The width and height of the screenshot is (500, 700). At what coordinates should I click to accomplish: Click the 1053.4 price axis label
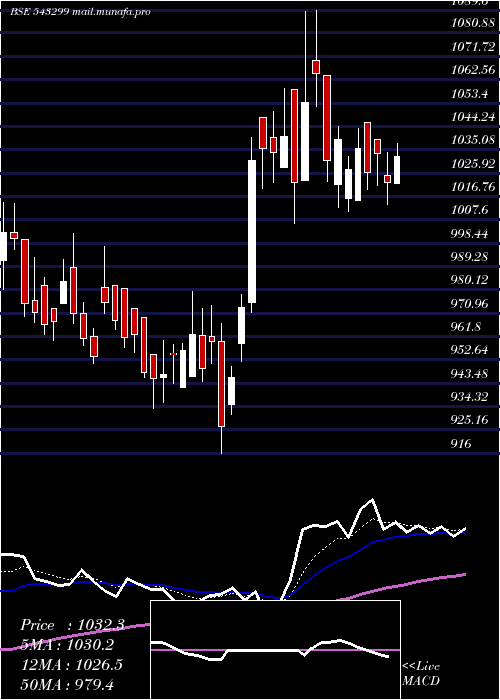pos(469,93)
